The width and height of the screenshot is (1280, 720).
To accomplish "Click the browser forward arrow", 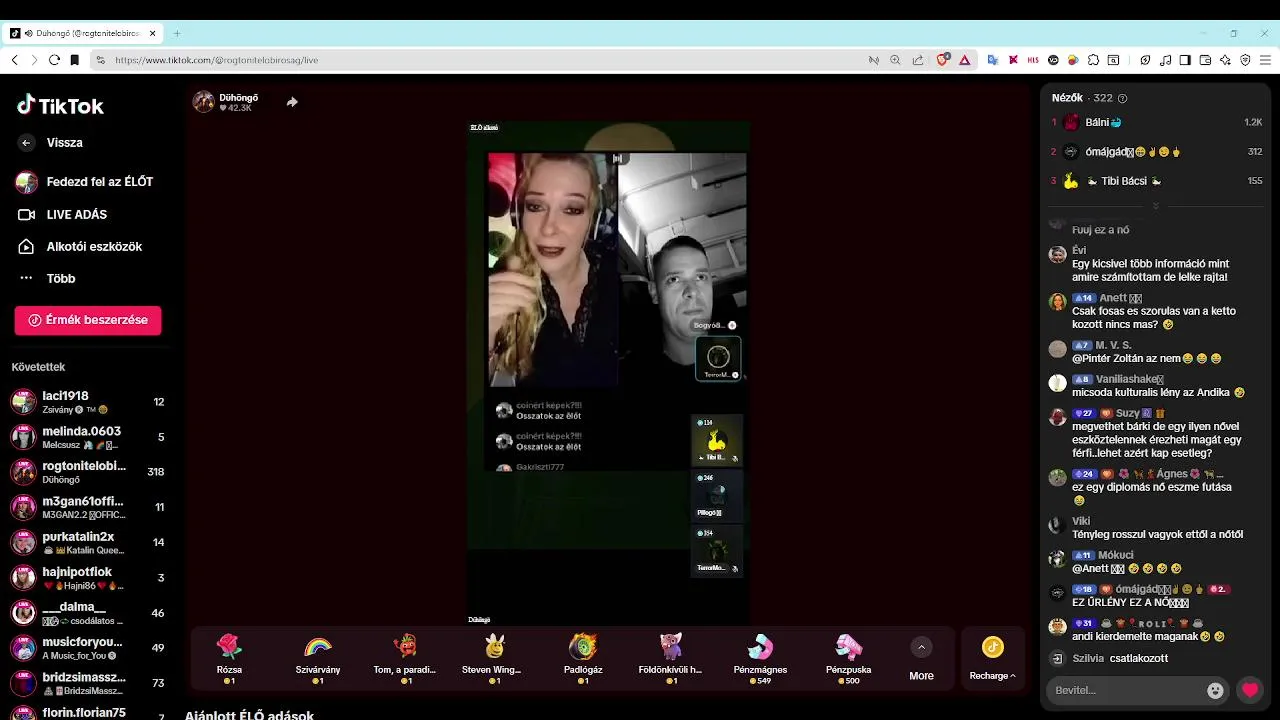I will (x=34, y=60).
